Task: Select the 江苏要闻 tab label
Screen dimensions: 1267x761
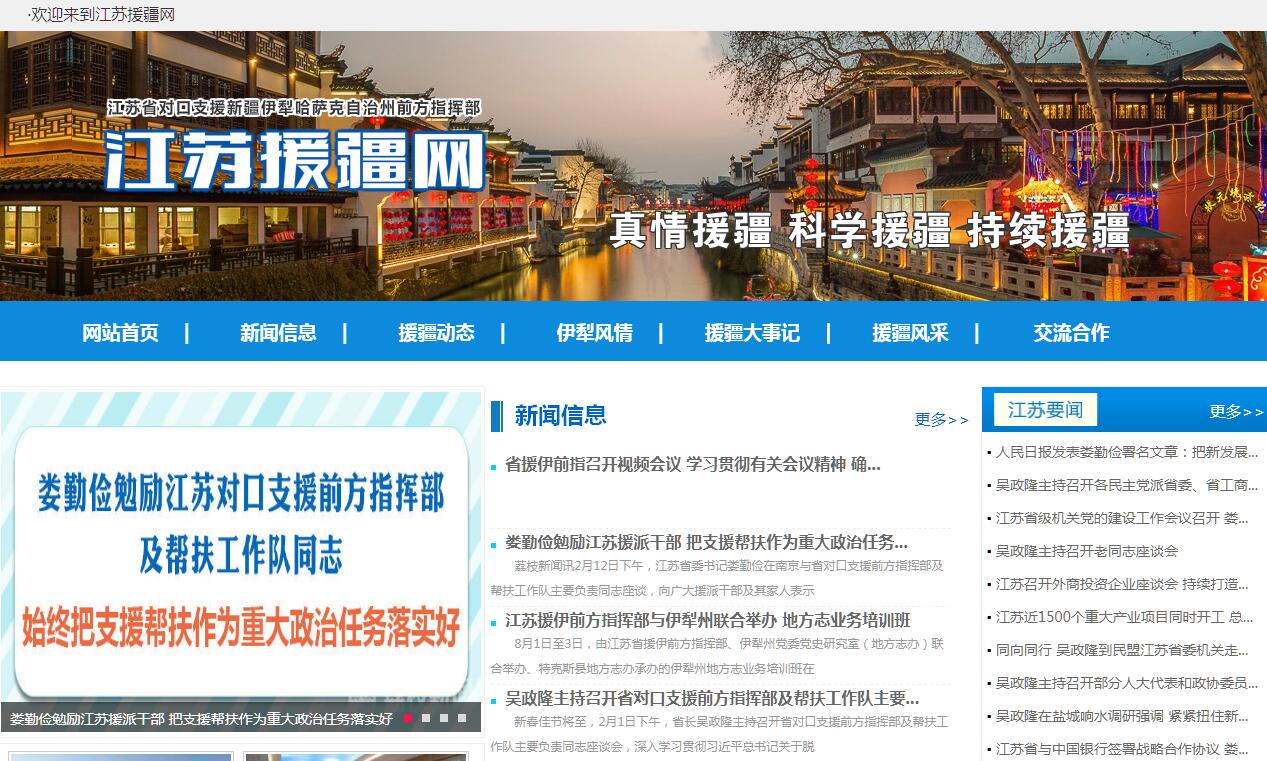Action: click(x=1045, y=410)
